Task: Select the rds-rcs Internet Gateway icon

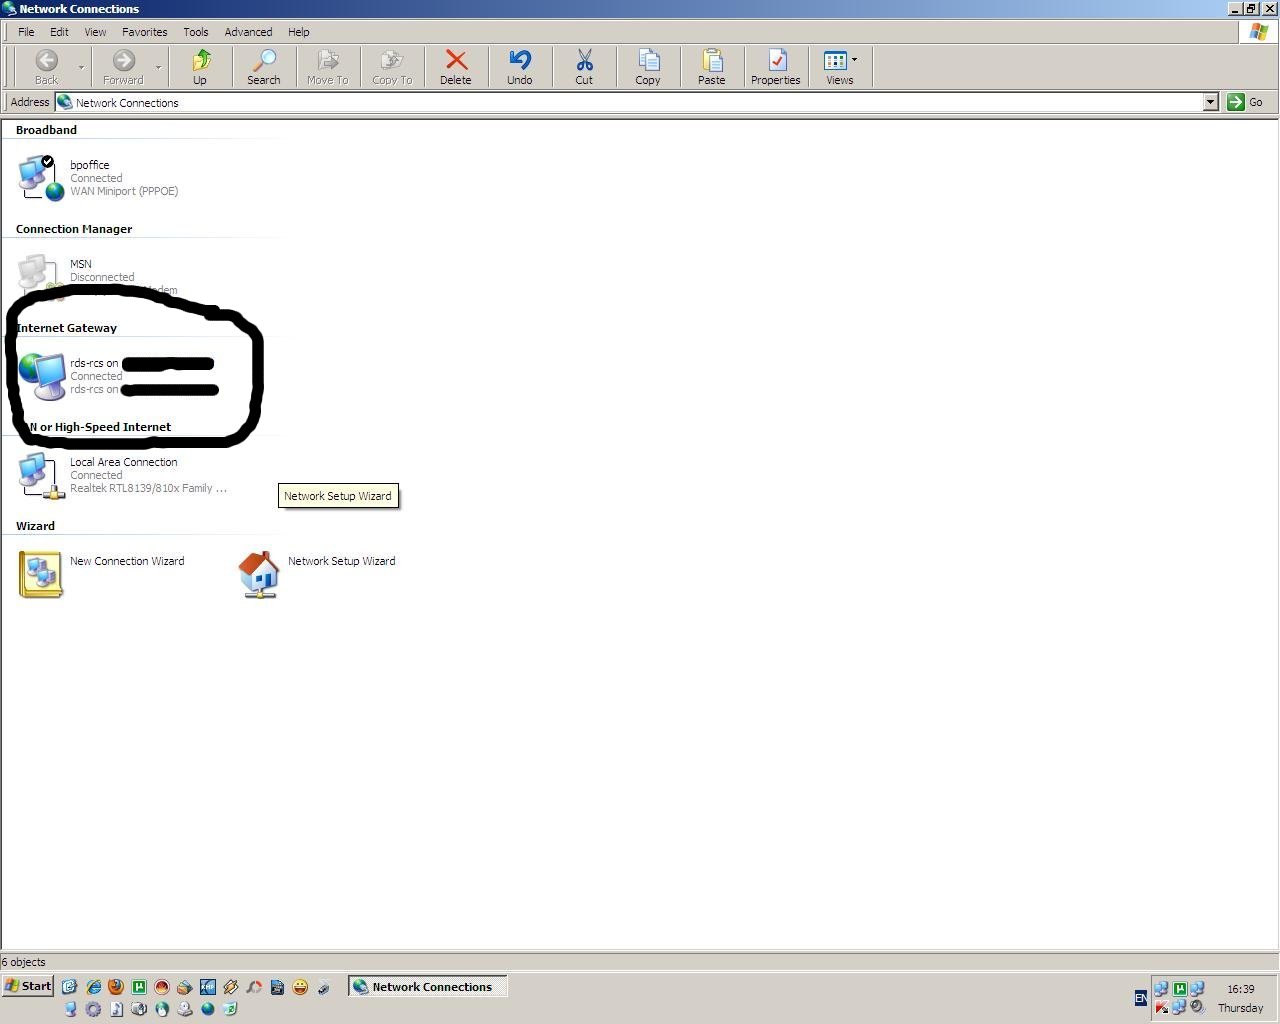Action: (42, 376)
